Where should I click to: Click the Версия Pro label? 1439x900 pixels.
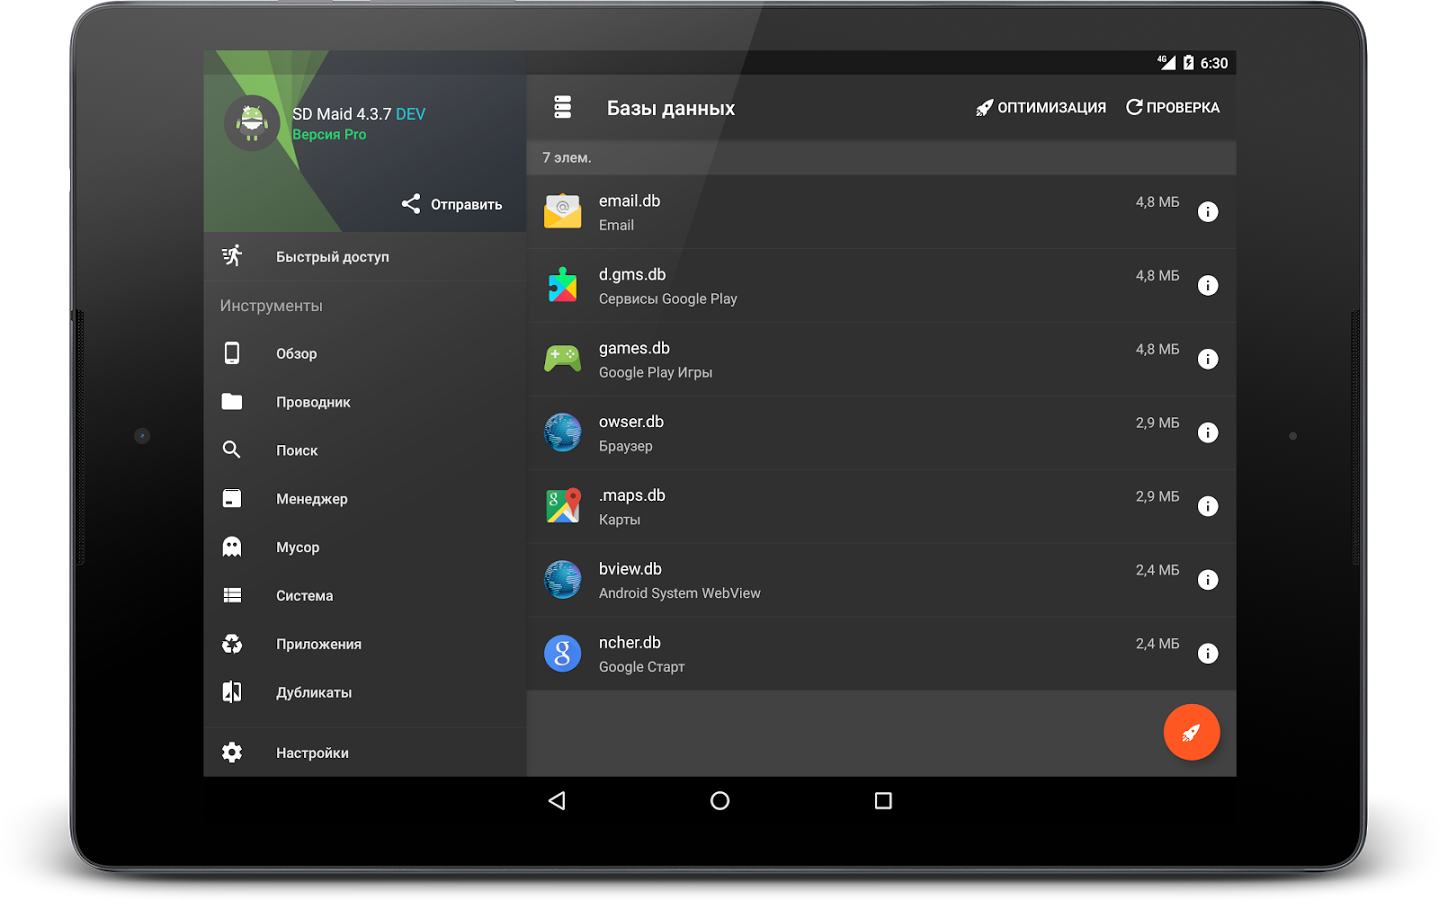(329, 135)
